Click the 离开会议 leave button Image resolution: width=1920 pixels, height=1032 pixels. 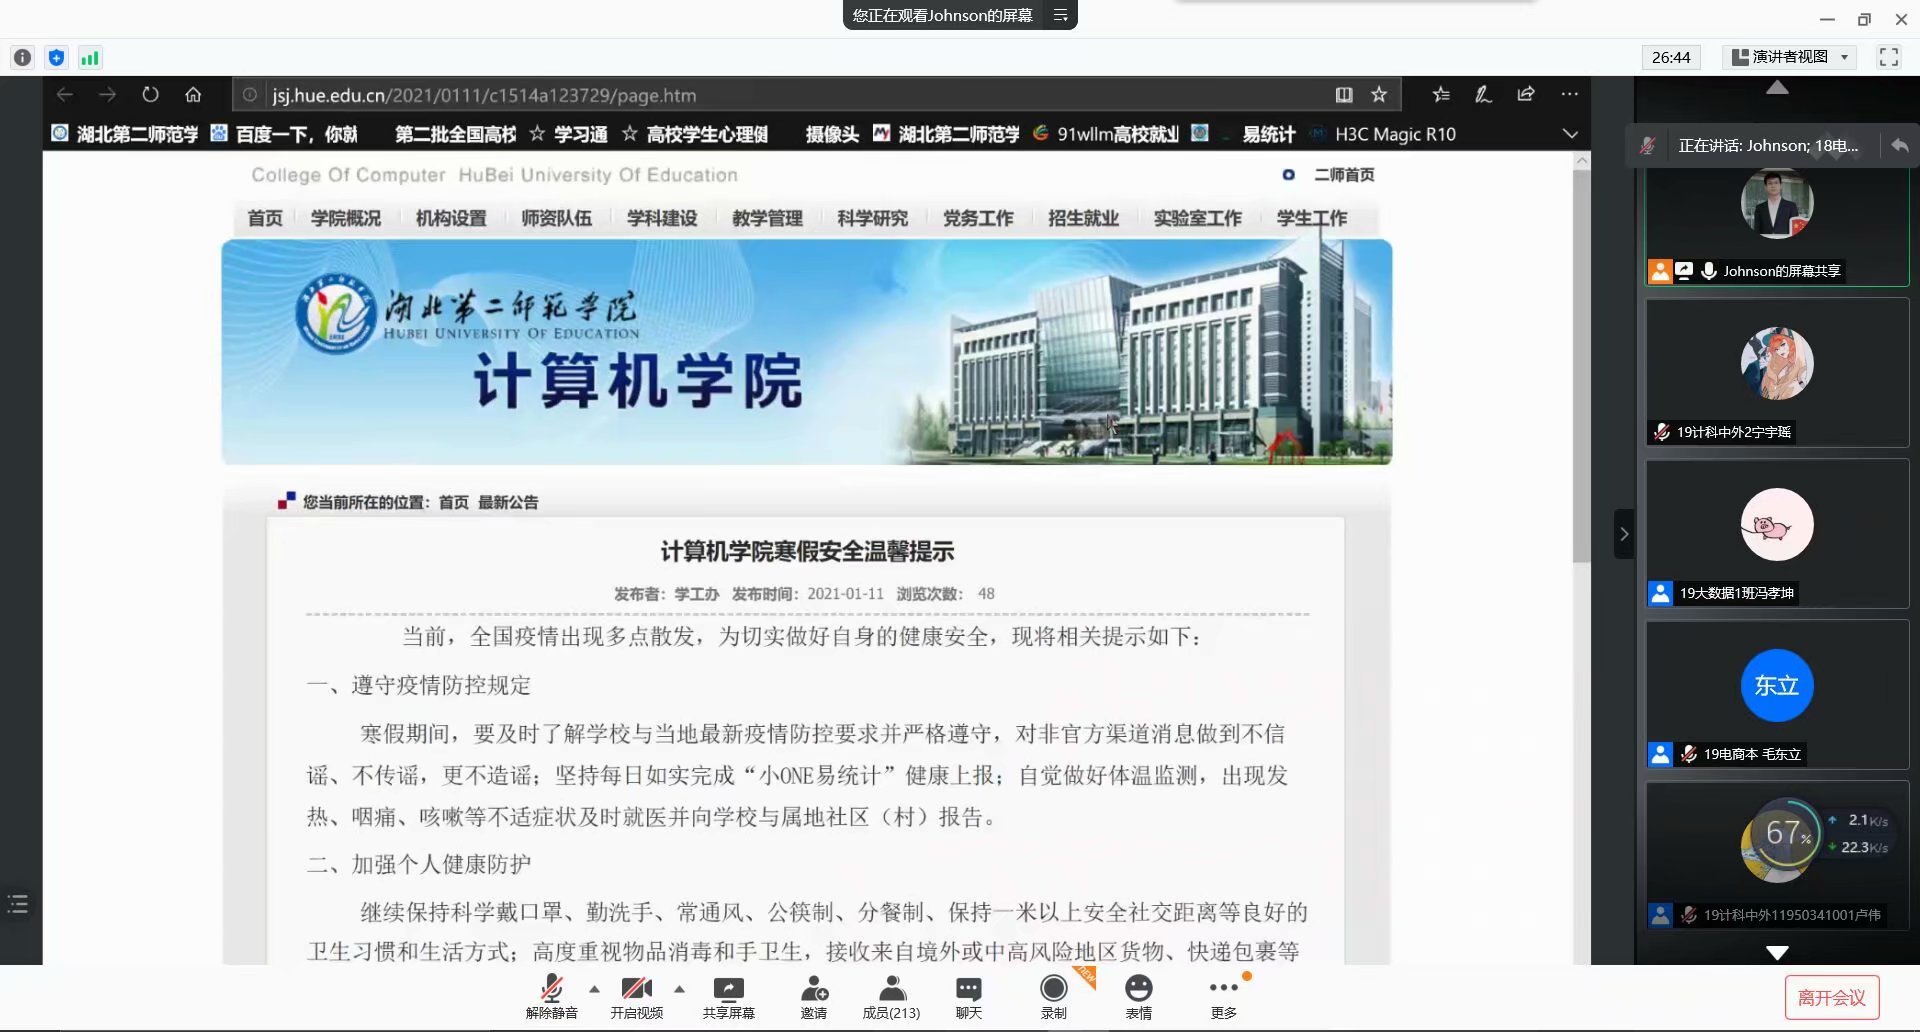tap(1831, 997)
